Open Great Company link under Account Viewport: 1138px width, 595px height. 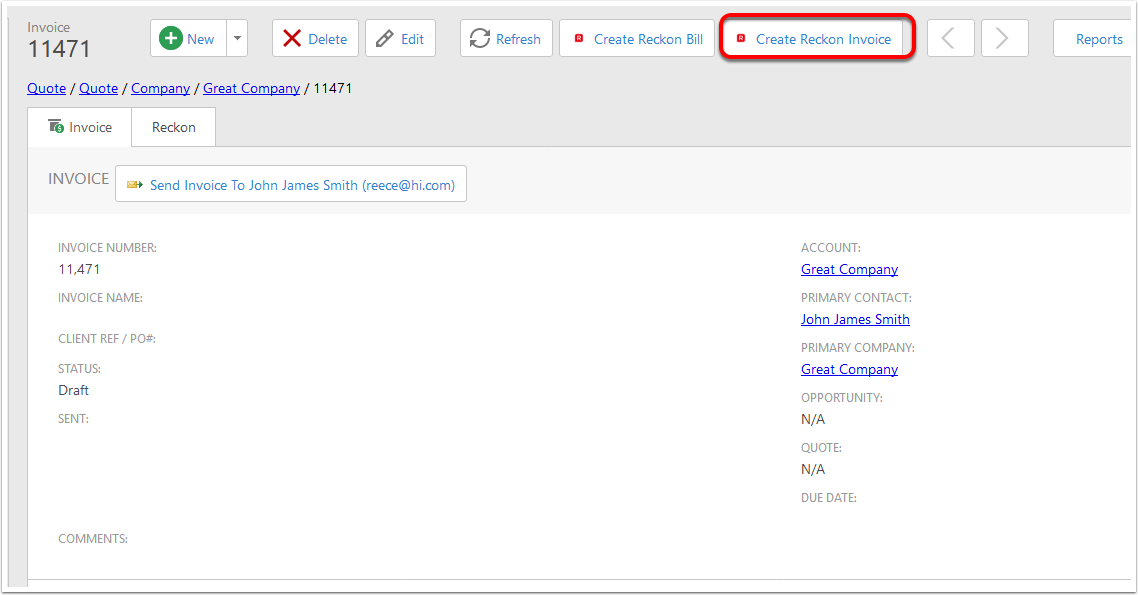click(x=849, y=269)
